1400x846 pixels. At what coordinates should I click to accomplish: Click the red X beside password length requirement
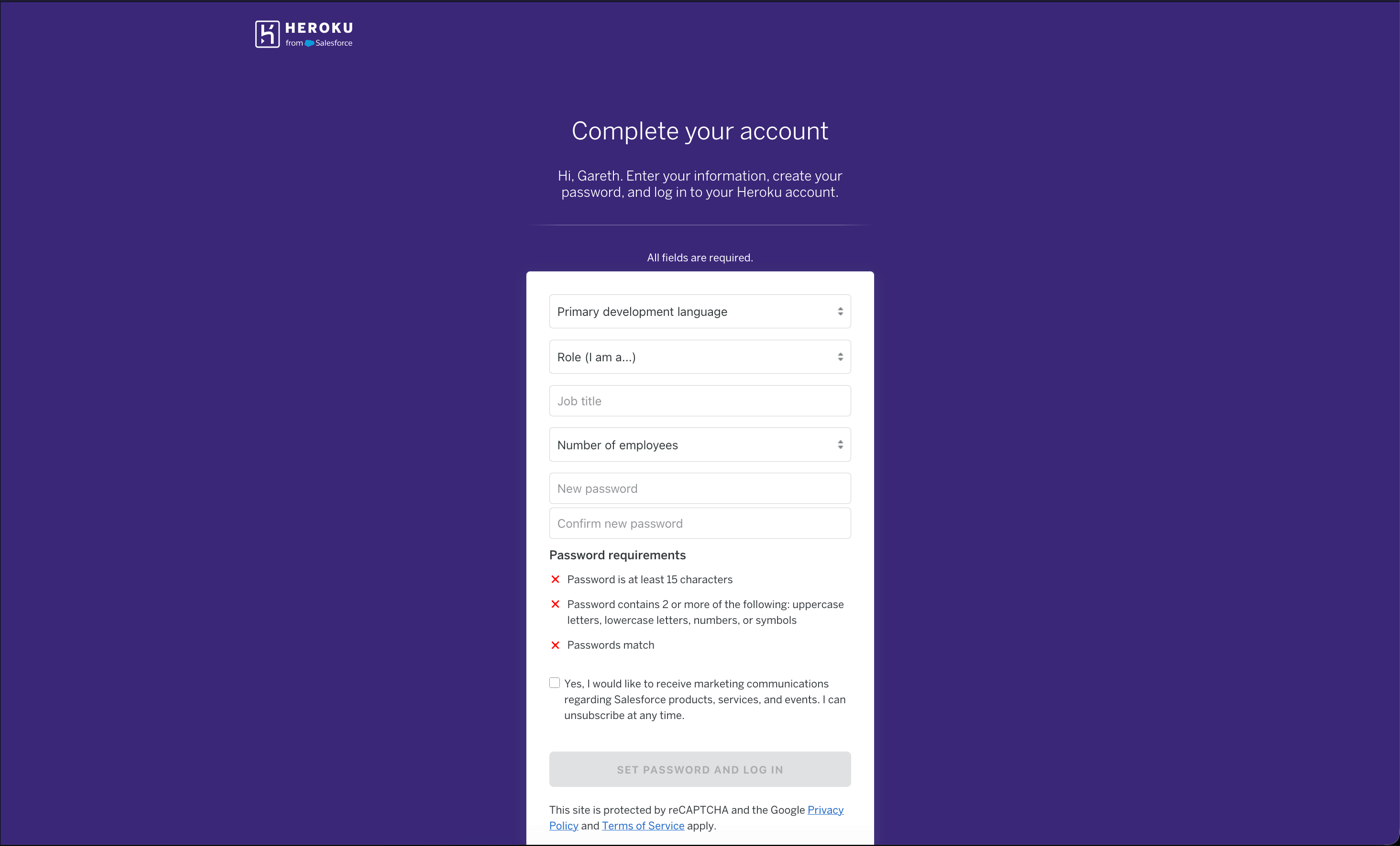(x=556, y=579)
